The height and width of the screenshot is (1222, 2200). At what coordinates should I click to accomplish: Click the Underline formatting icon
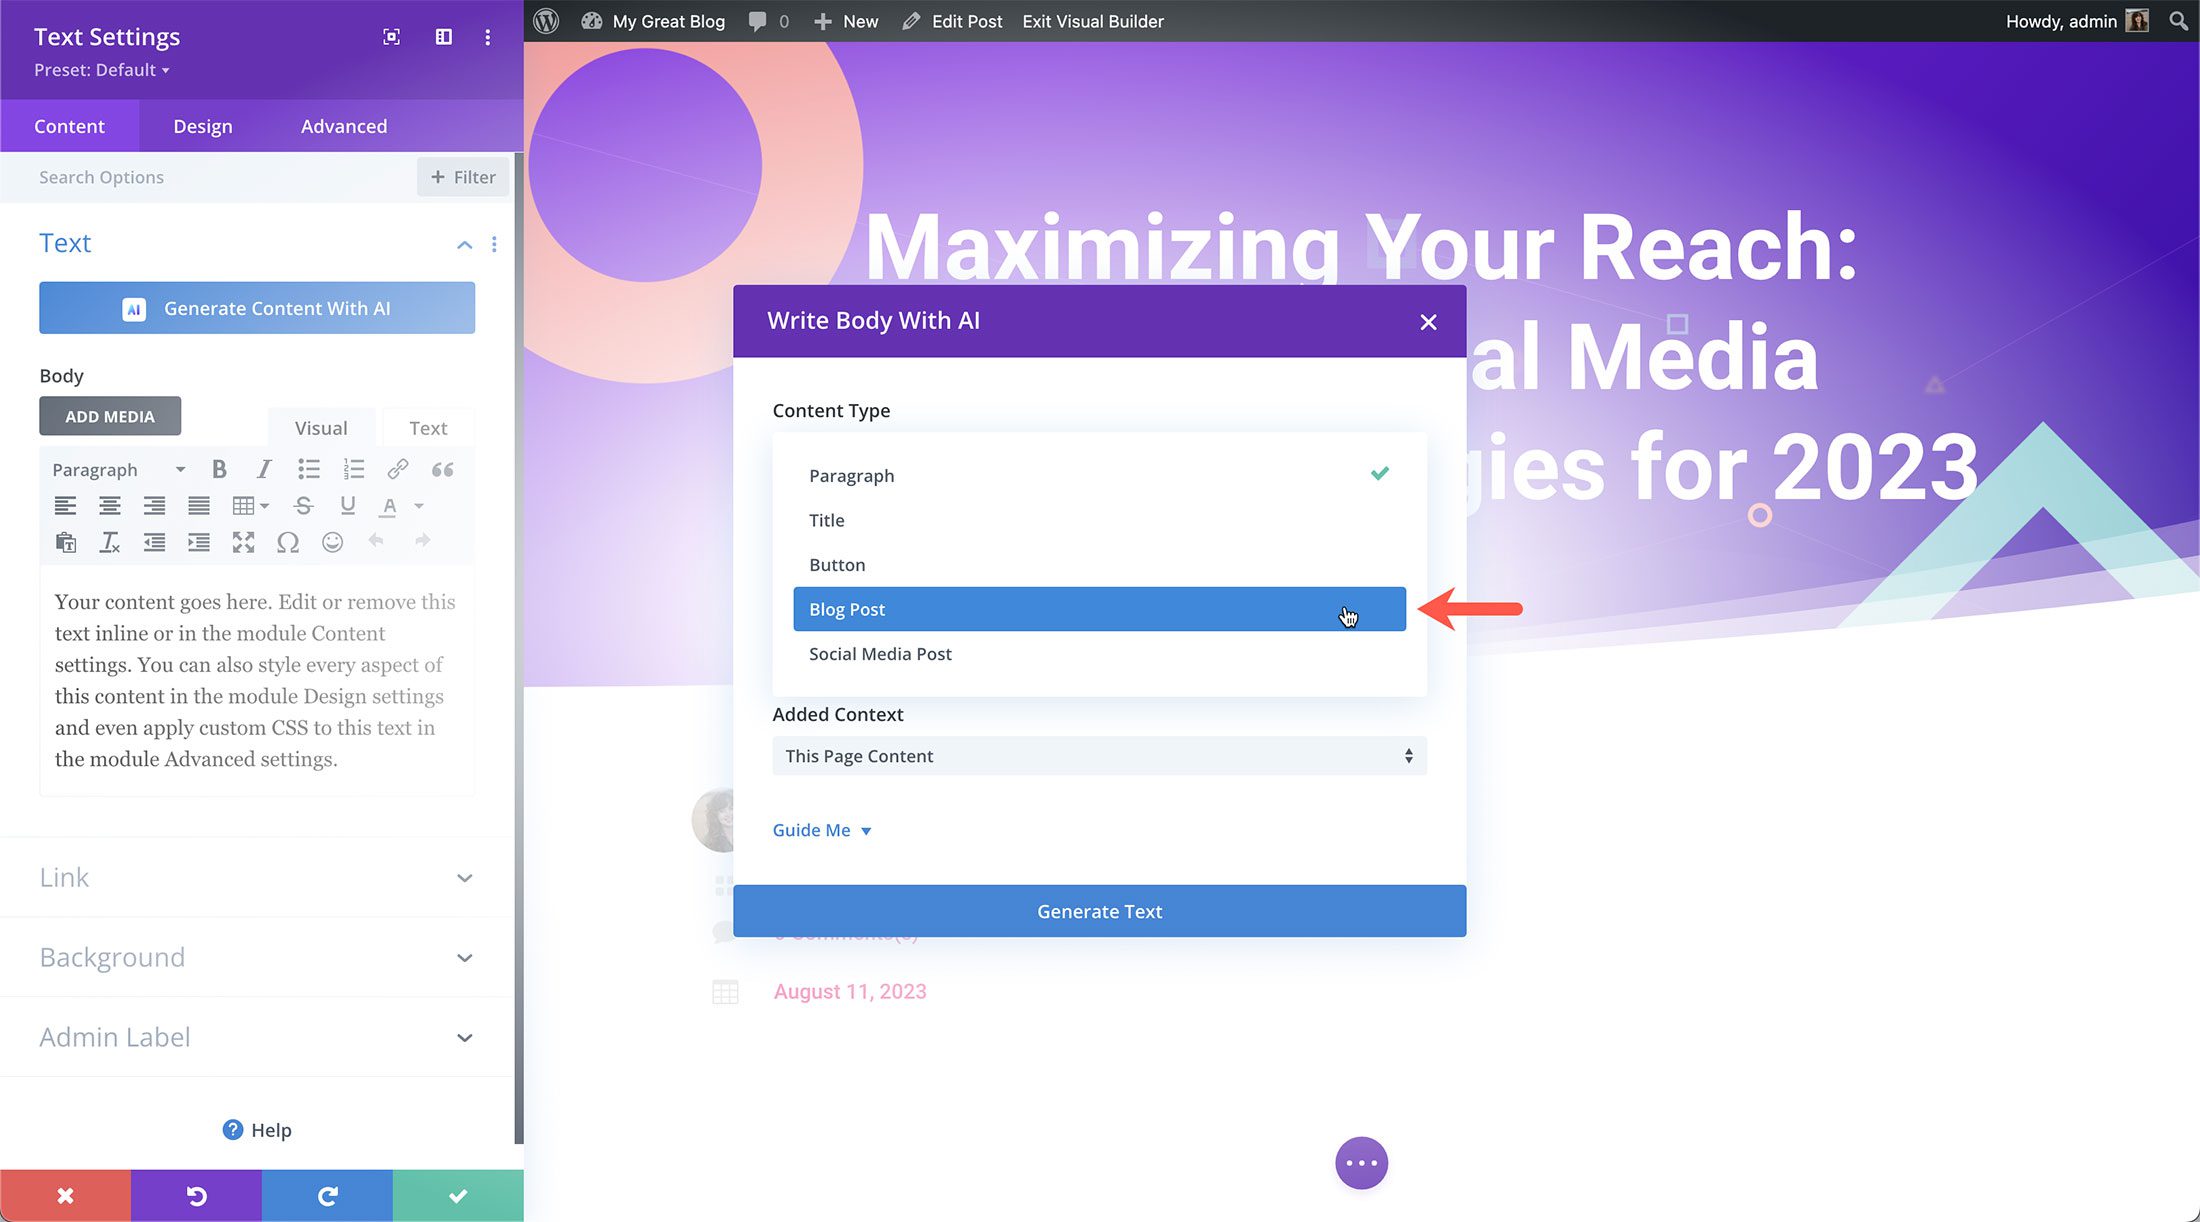(x=346, y=504)
